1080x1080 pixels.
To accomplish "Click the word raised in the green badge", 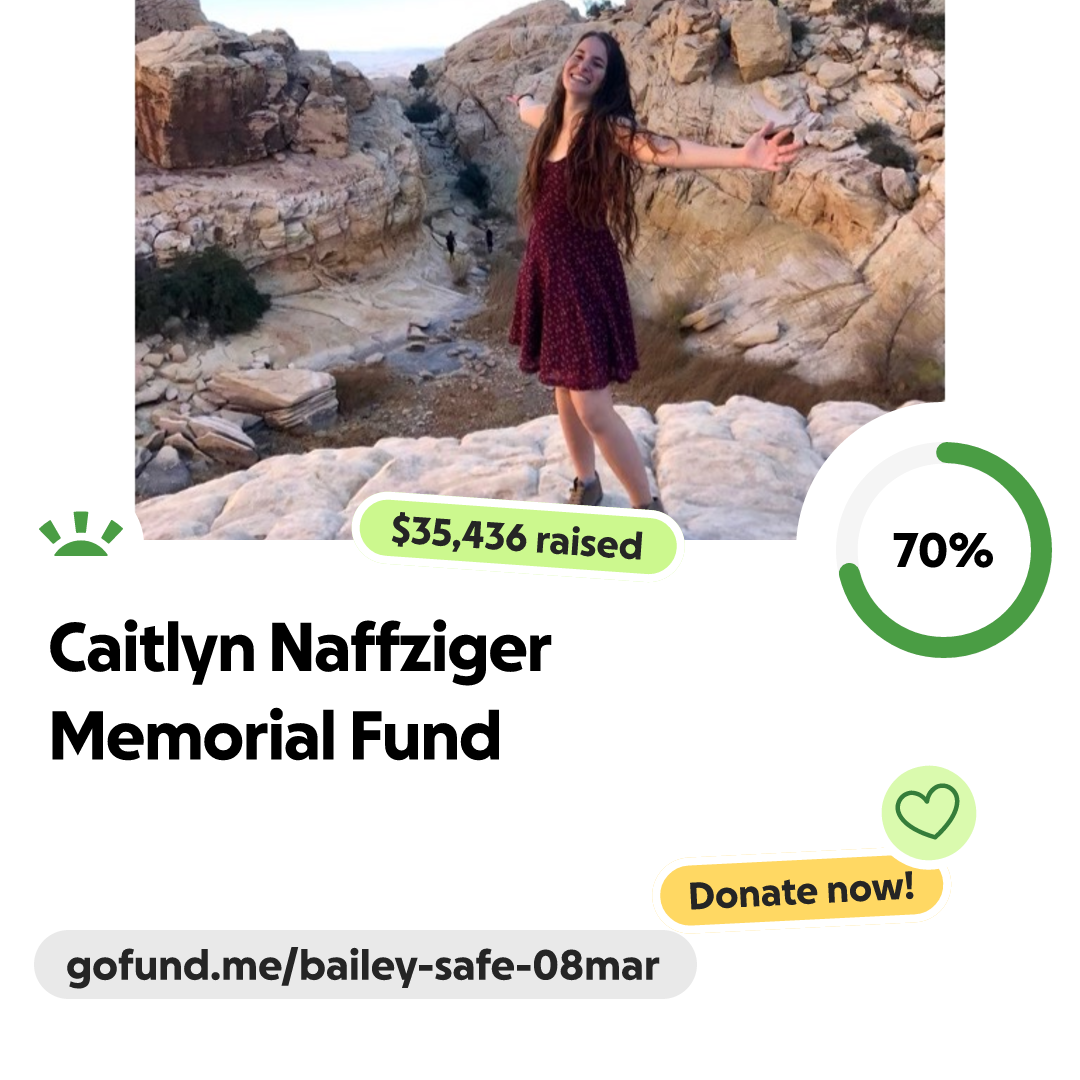I will pyautogui.click(x=590, y=543).
